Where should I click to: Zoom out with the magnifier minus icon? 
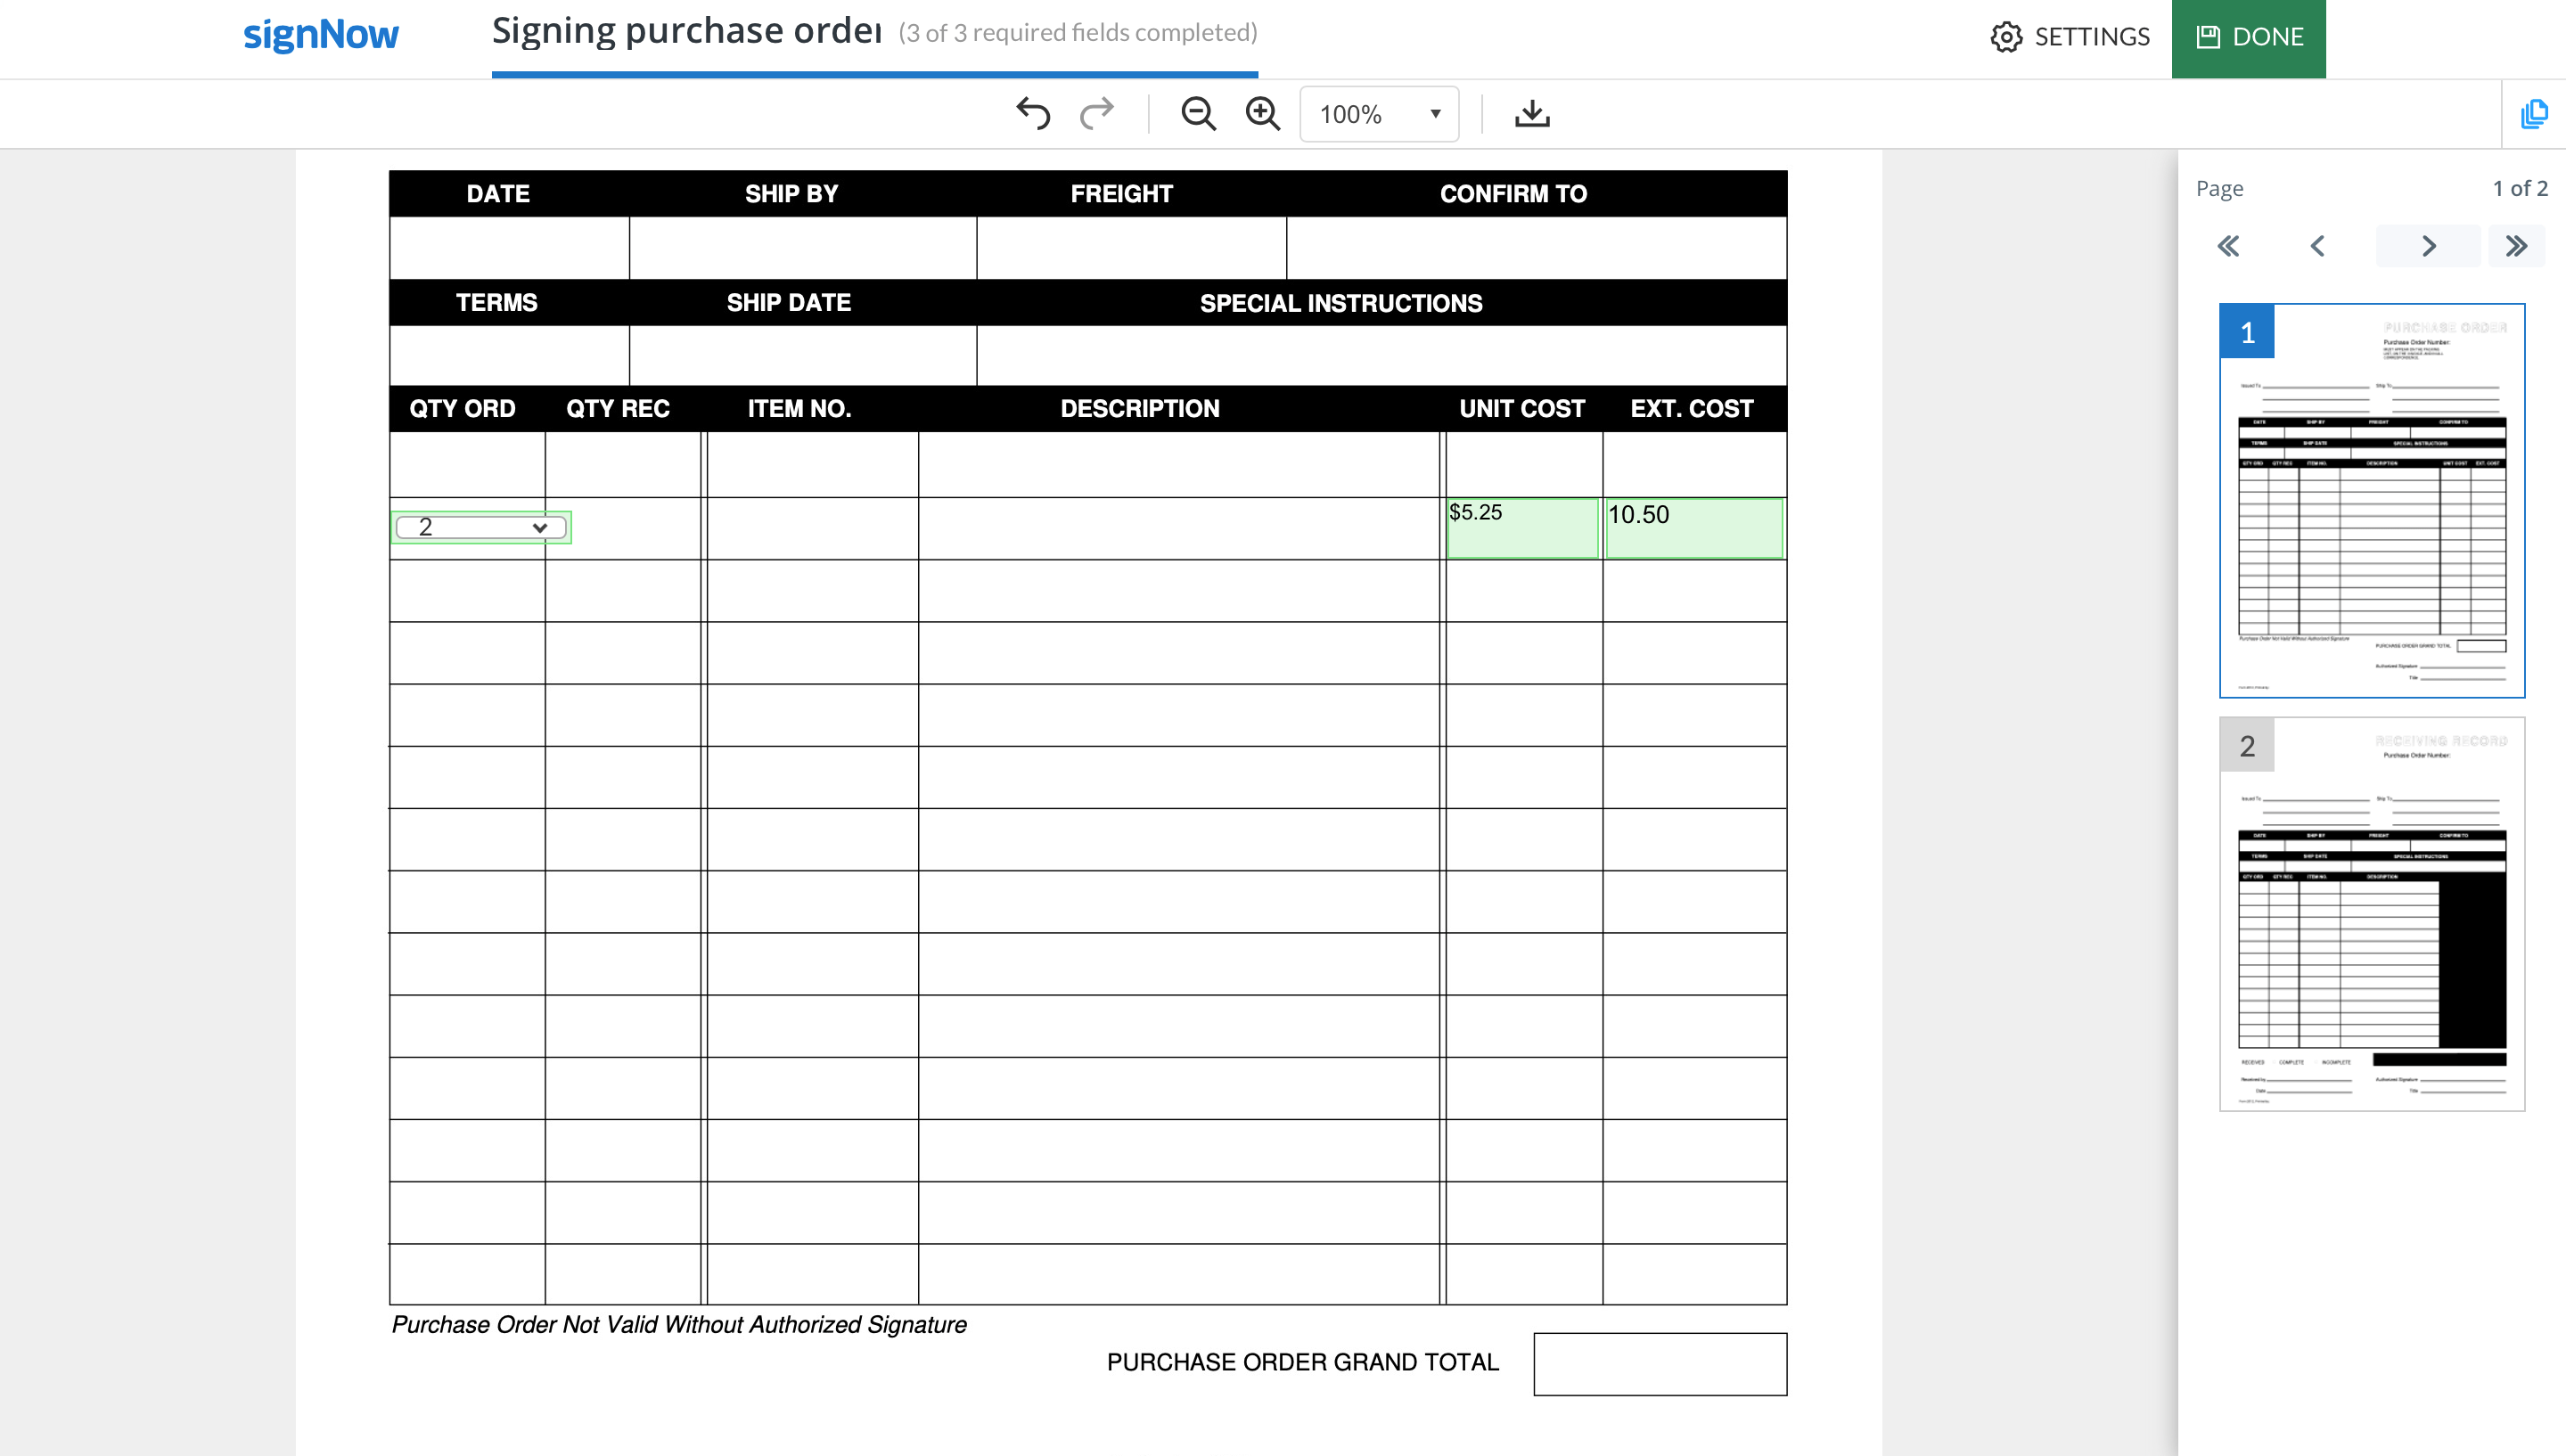coord(1198,114)
